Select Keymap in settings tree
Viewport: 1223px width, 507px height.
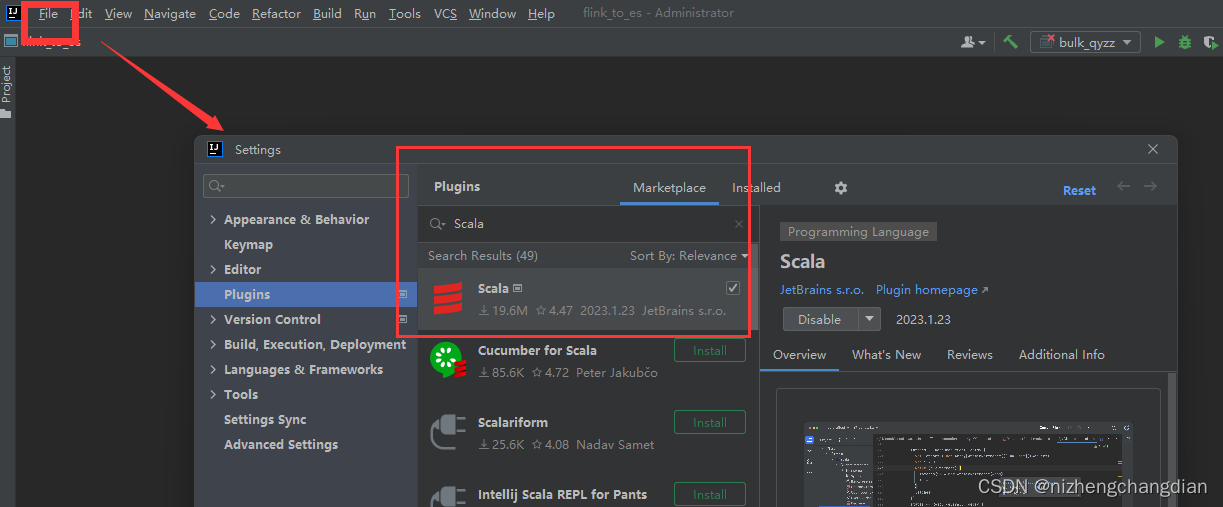248,245
